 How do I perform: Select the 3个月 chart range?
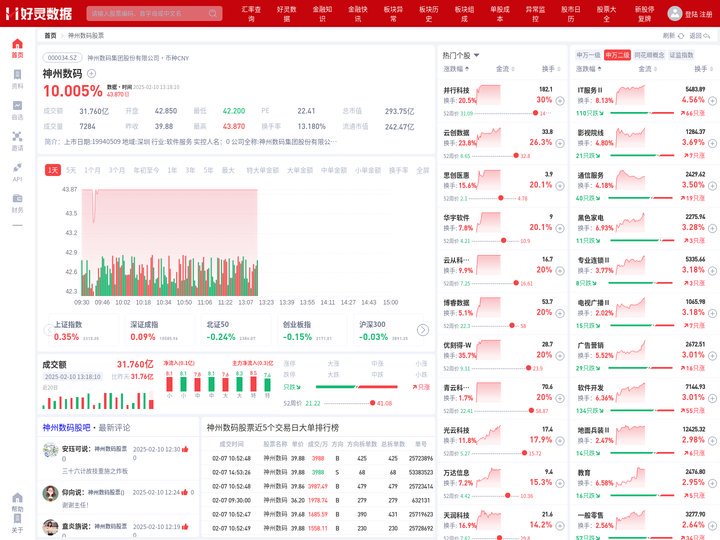click(117, 170)
